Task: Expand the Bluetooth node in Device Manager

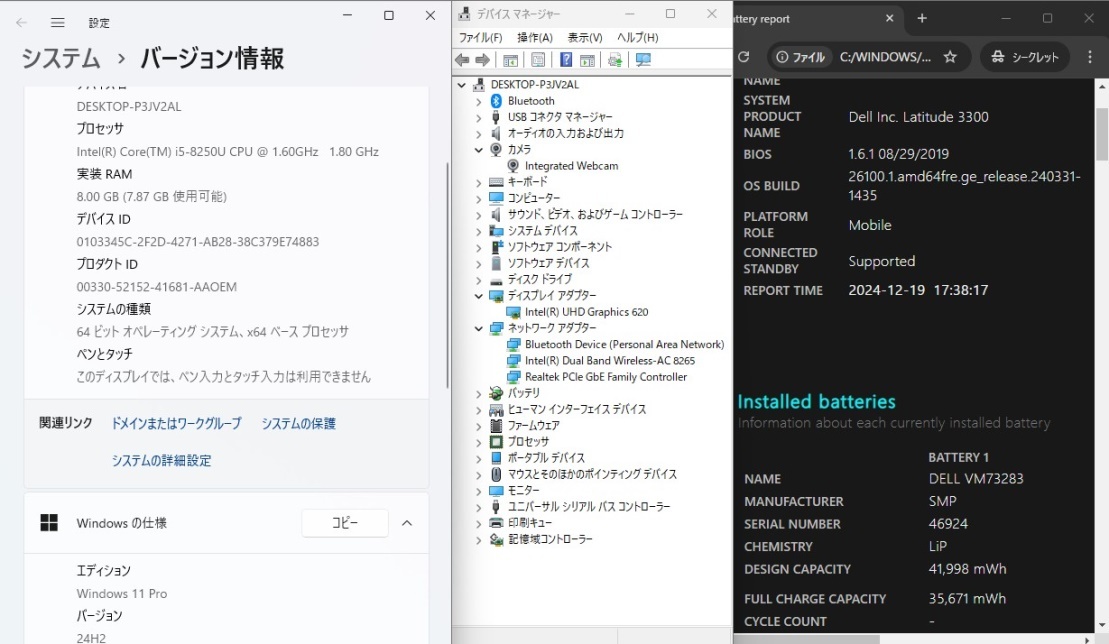Action: tap(479, 101)
